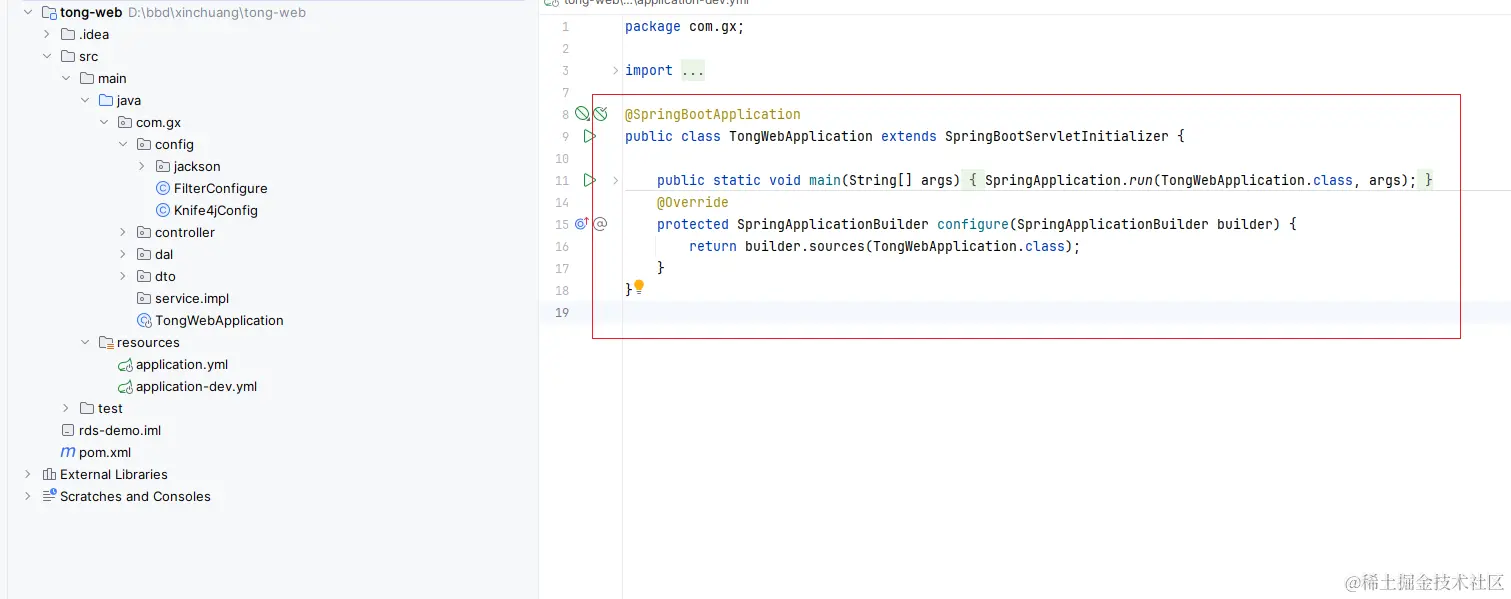Click the FilterConfigure class icon
Screen dimensions: 1511x599
(163, 189)
